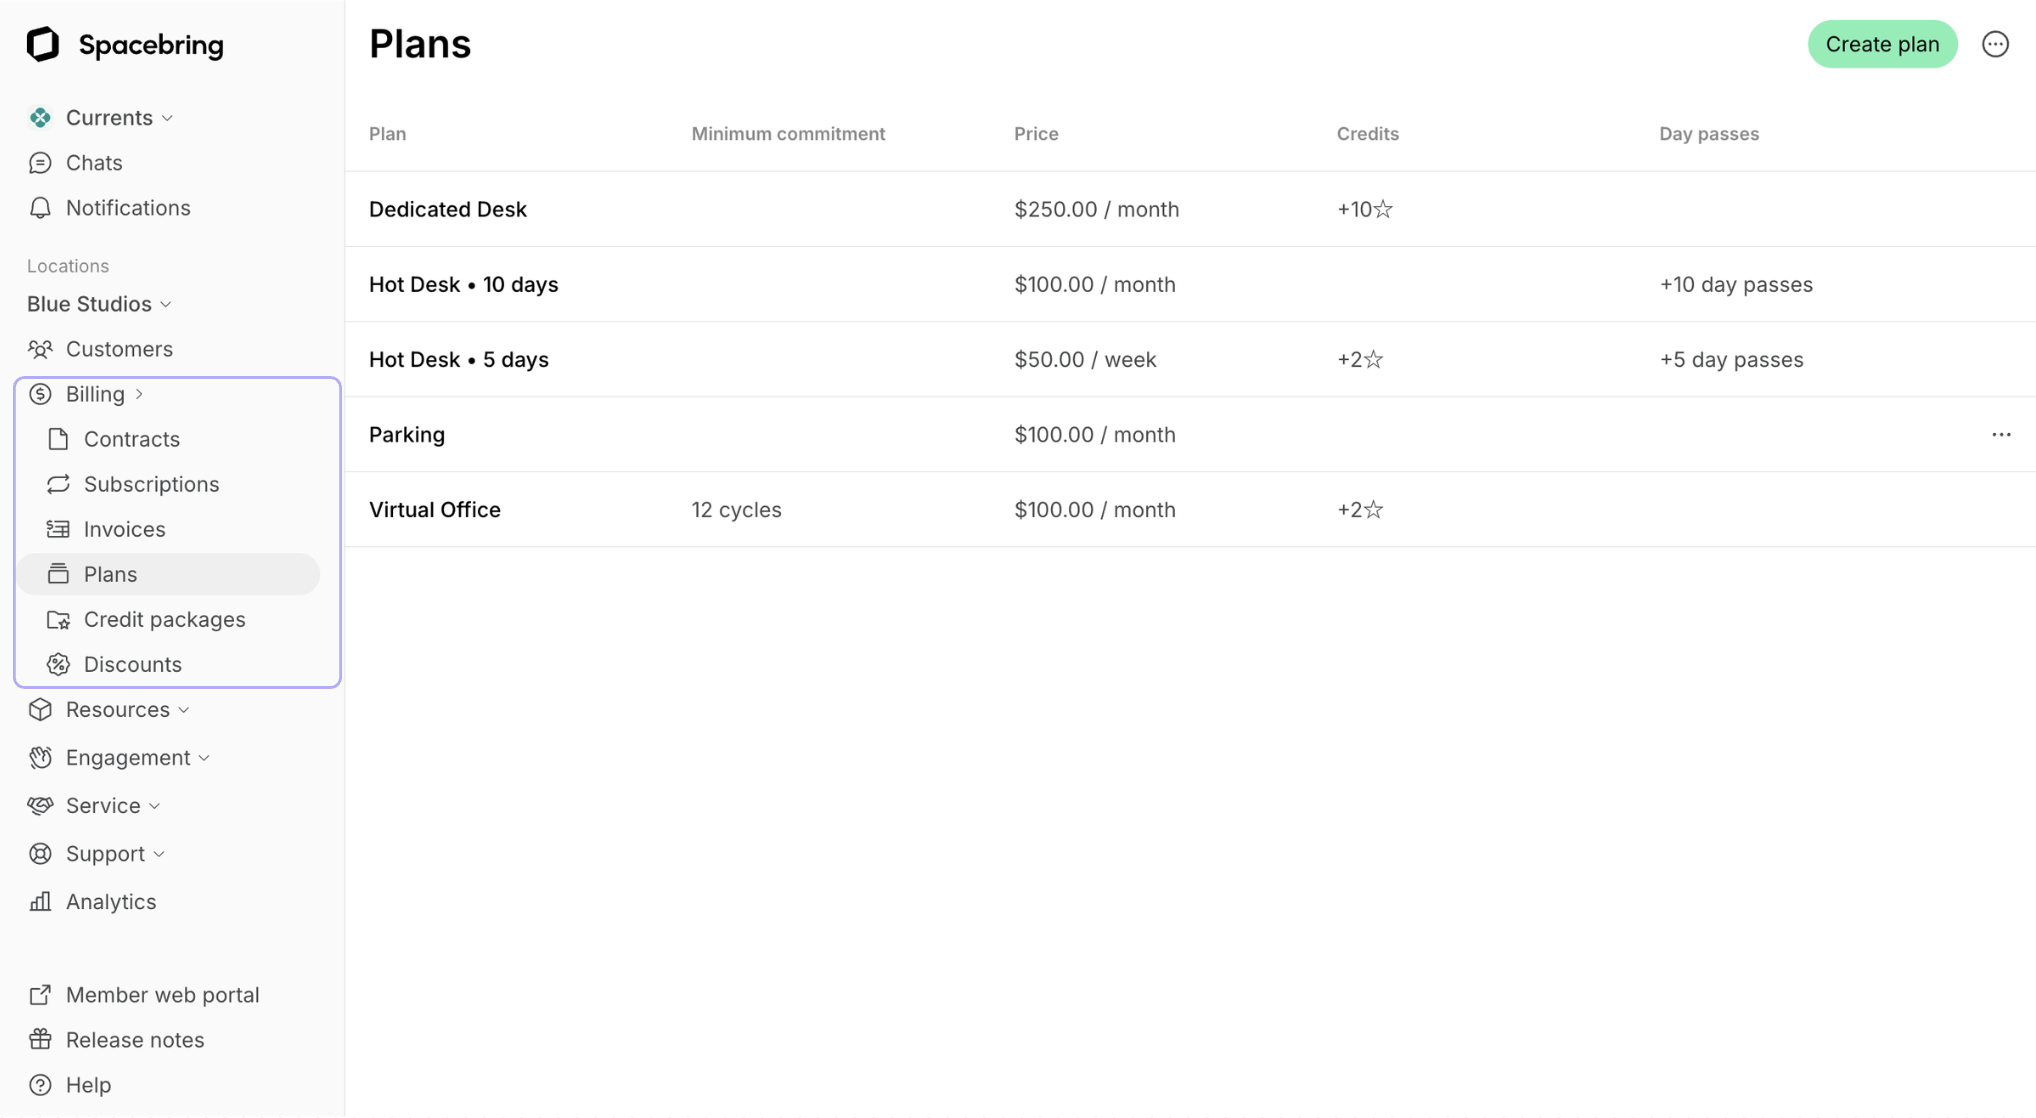Click the Release notes gift icon
This screenshot has width=2036, height=1118.
[x=40, y=1040]
